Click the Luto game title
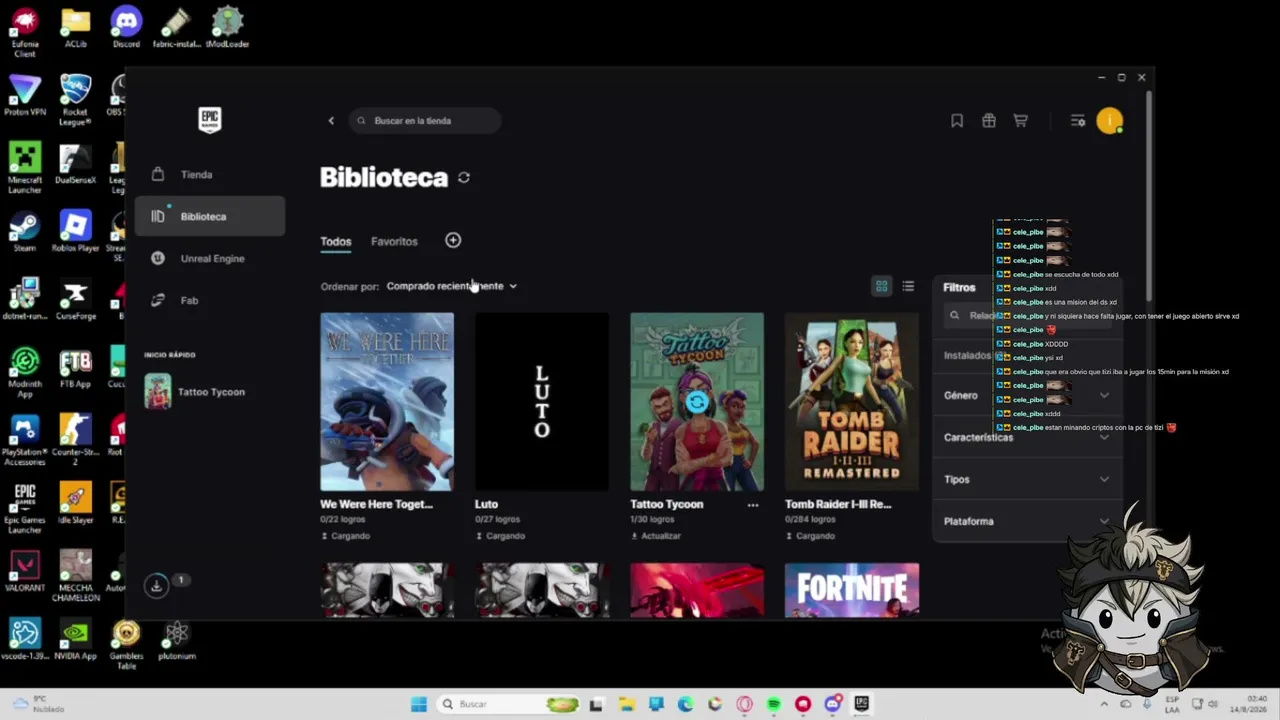Screen dimensions: 1280x720 tap(486, 505)
